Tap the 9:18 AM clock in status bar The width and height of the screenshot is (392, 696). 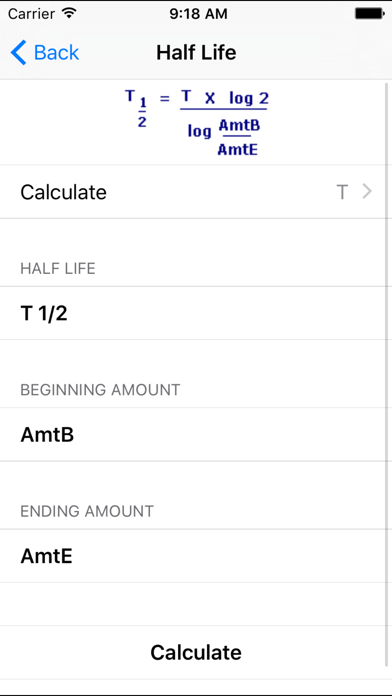pos(198,14)
